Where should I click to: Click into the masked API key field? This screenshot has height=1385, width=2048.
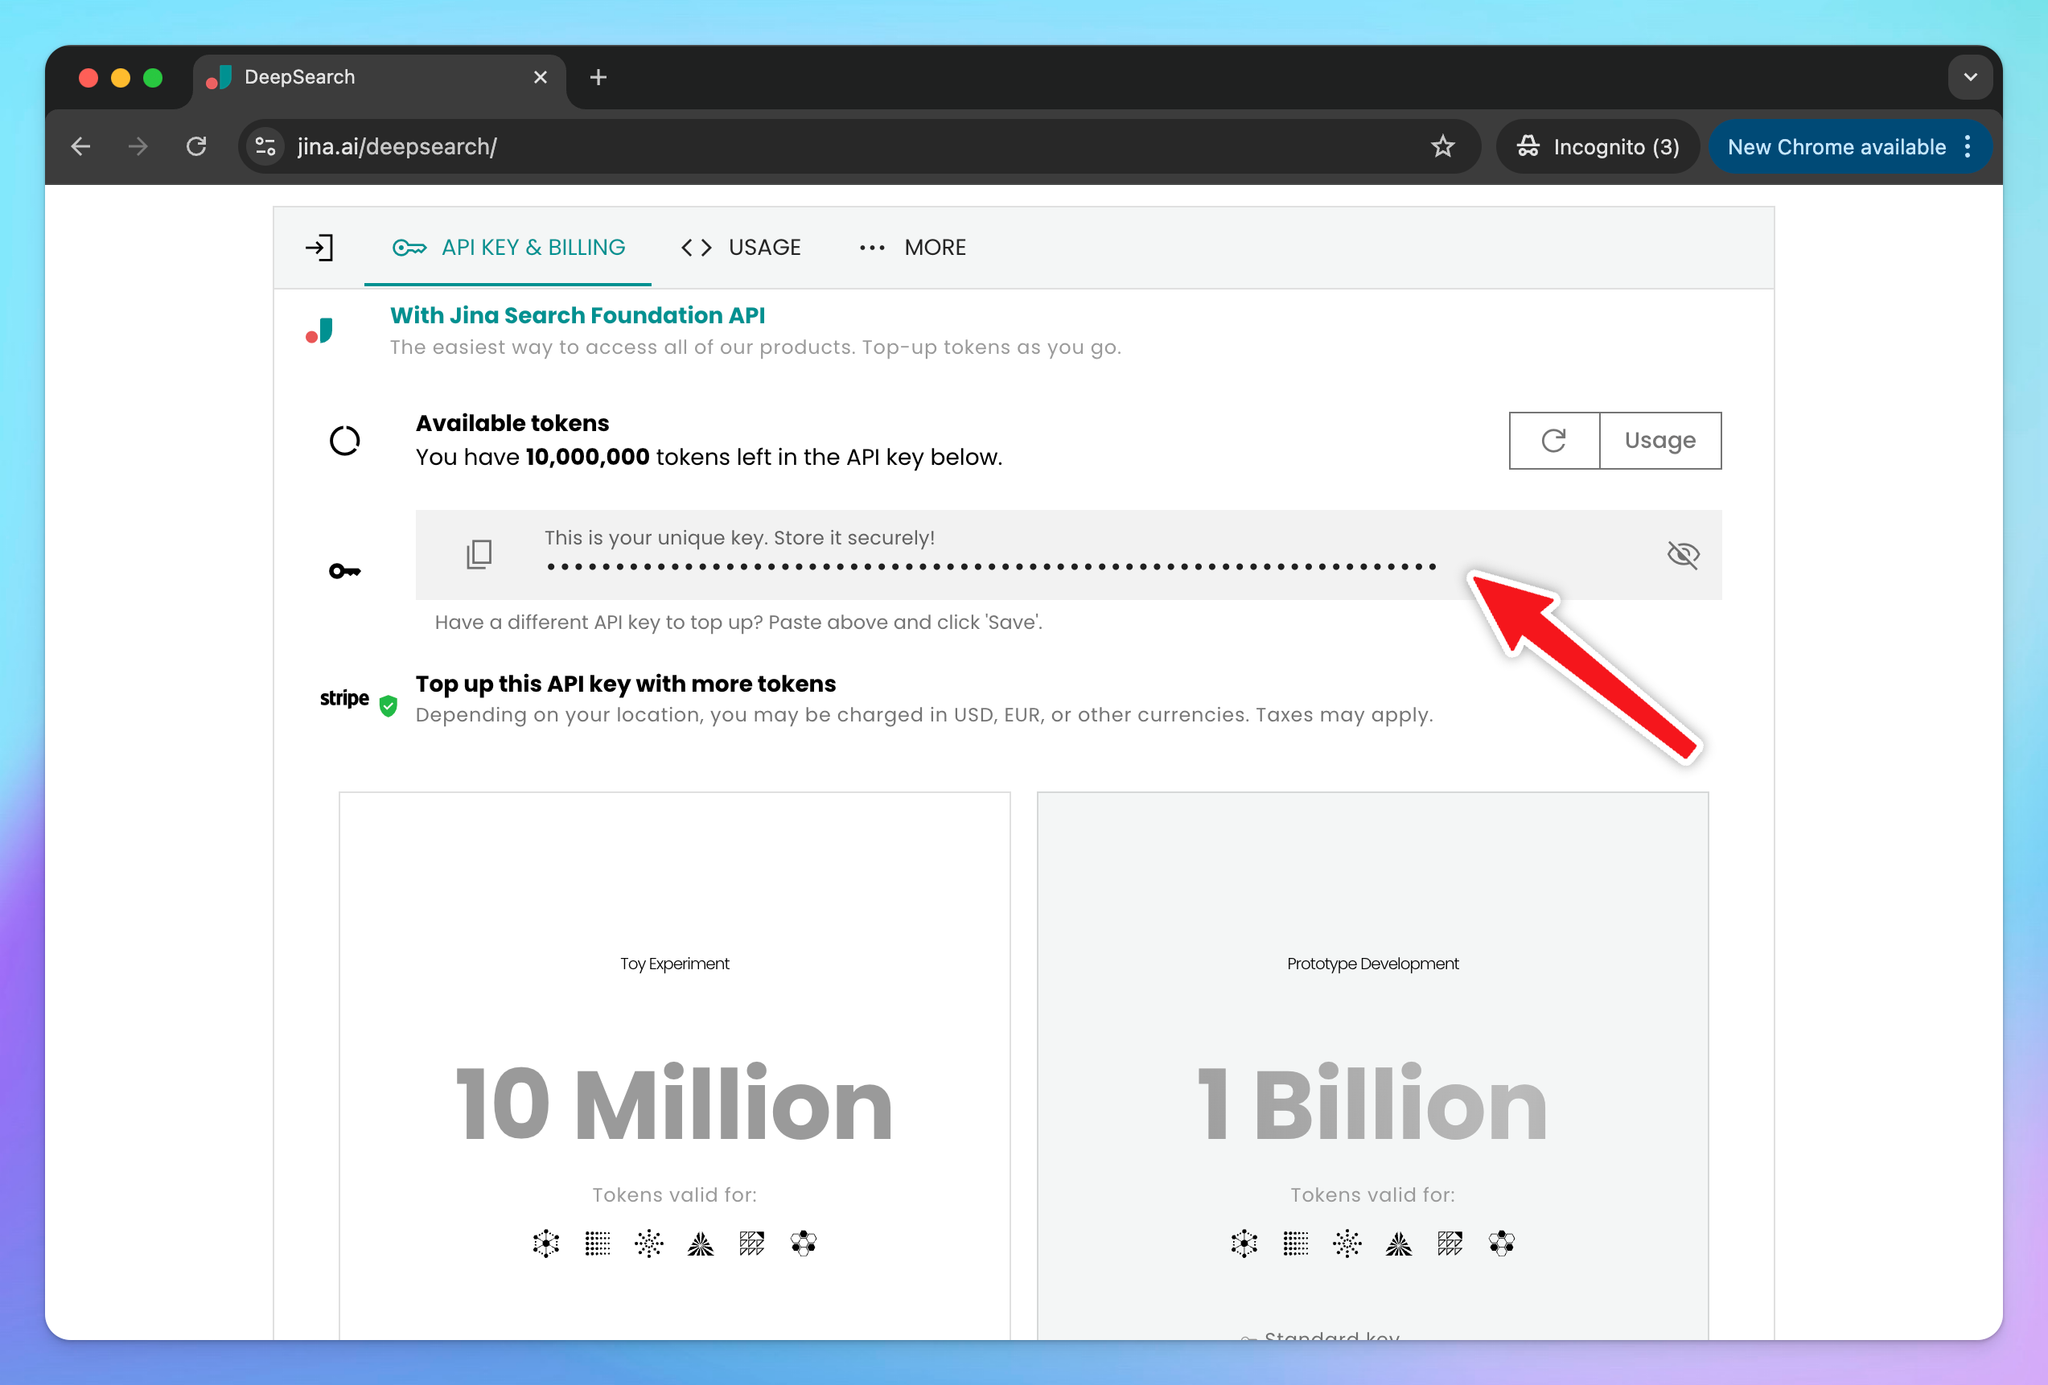click(x=990, y=566)
